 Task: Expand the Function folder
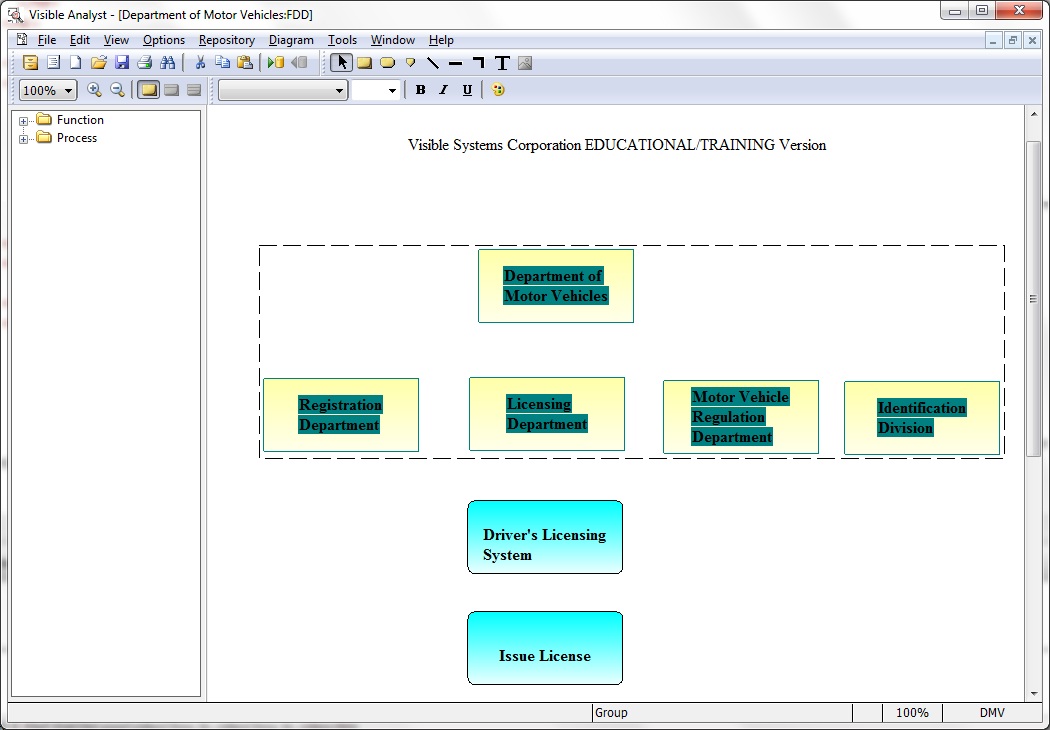coord(23,121)
